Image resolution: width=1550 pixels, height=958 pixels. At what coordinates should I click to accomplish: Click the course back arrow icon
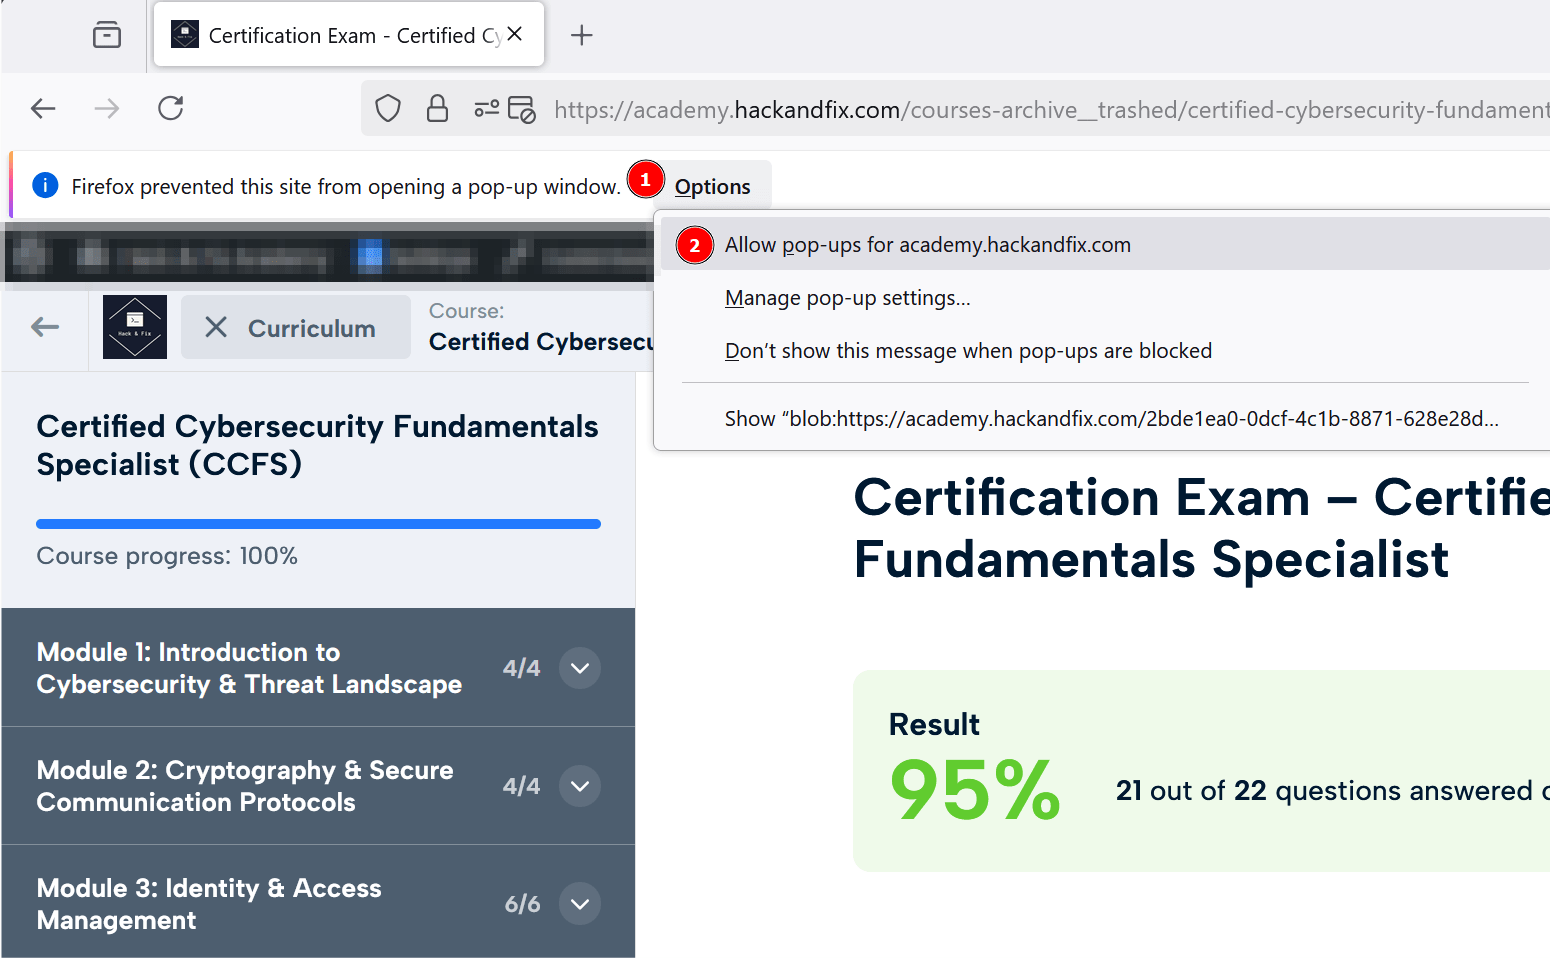point(45,327)
